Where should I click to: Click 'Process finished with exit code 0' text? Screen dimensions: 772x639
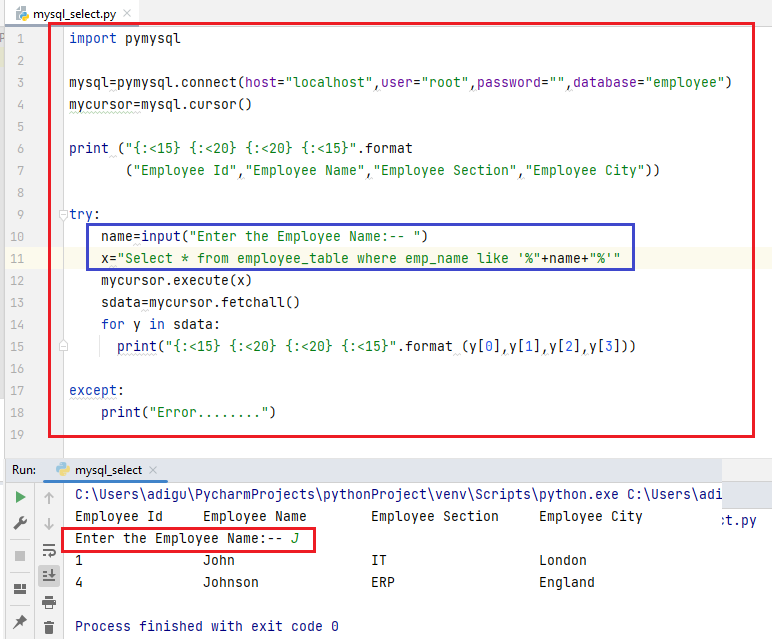[x=207, y=626]
